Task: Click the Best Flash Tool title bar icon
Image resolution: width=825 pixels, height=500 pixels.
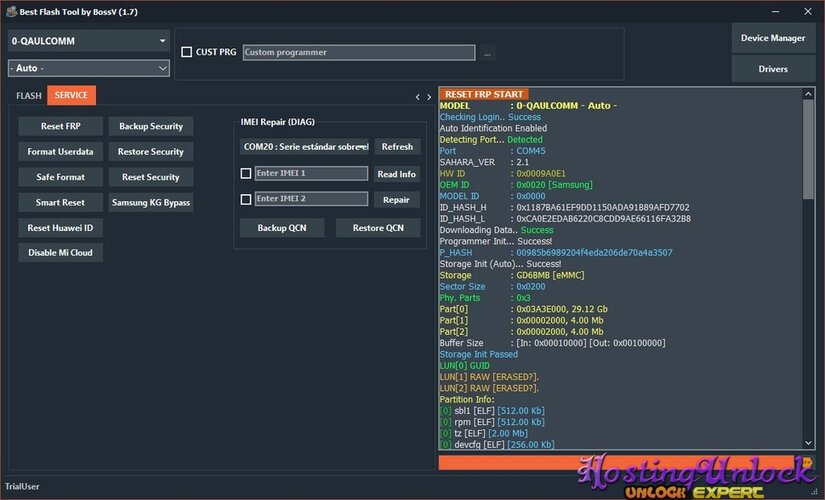Action: point(10,11)
